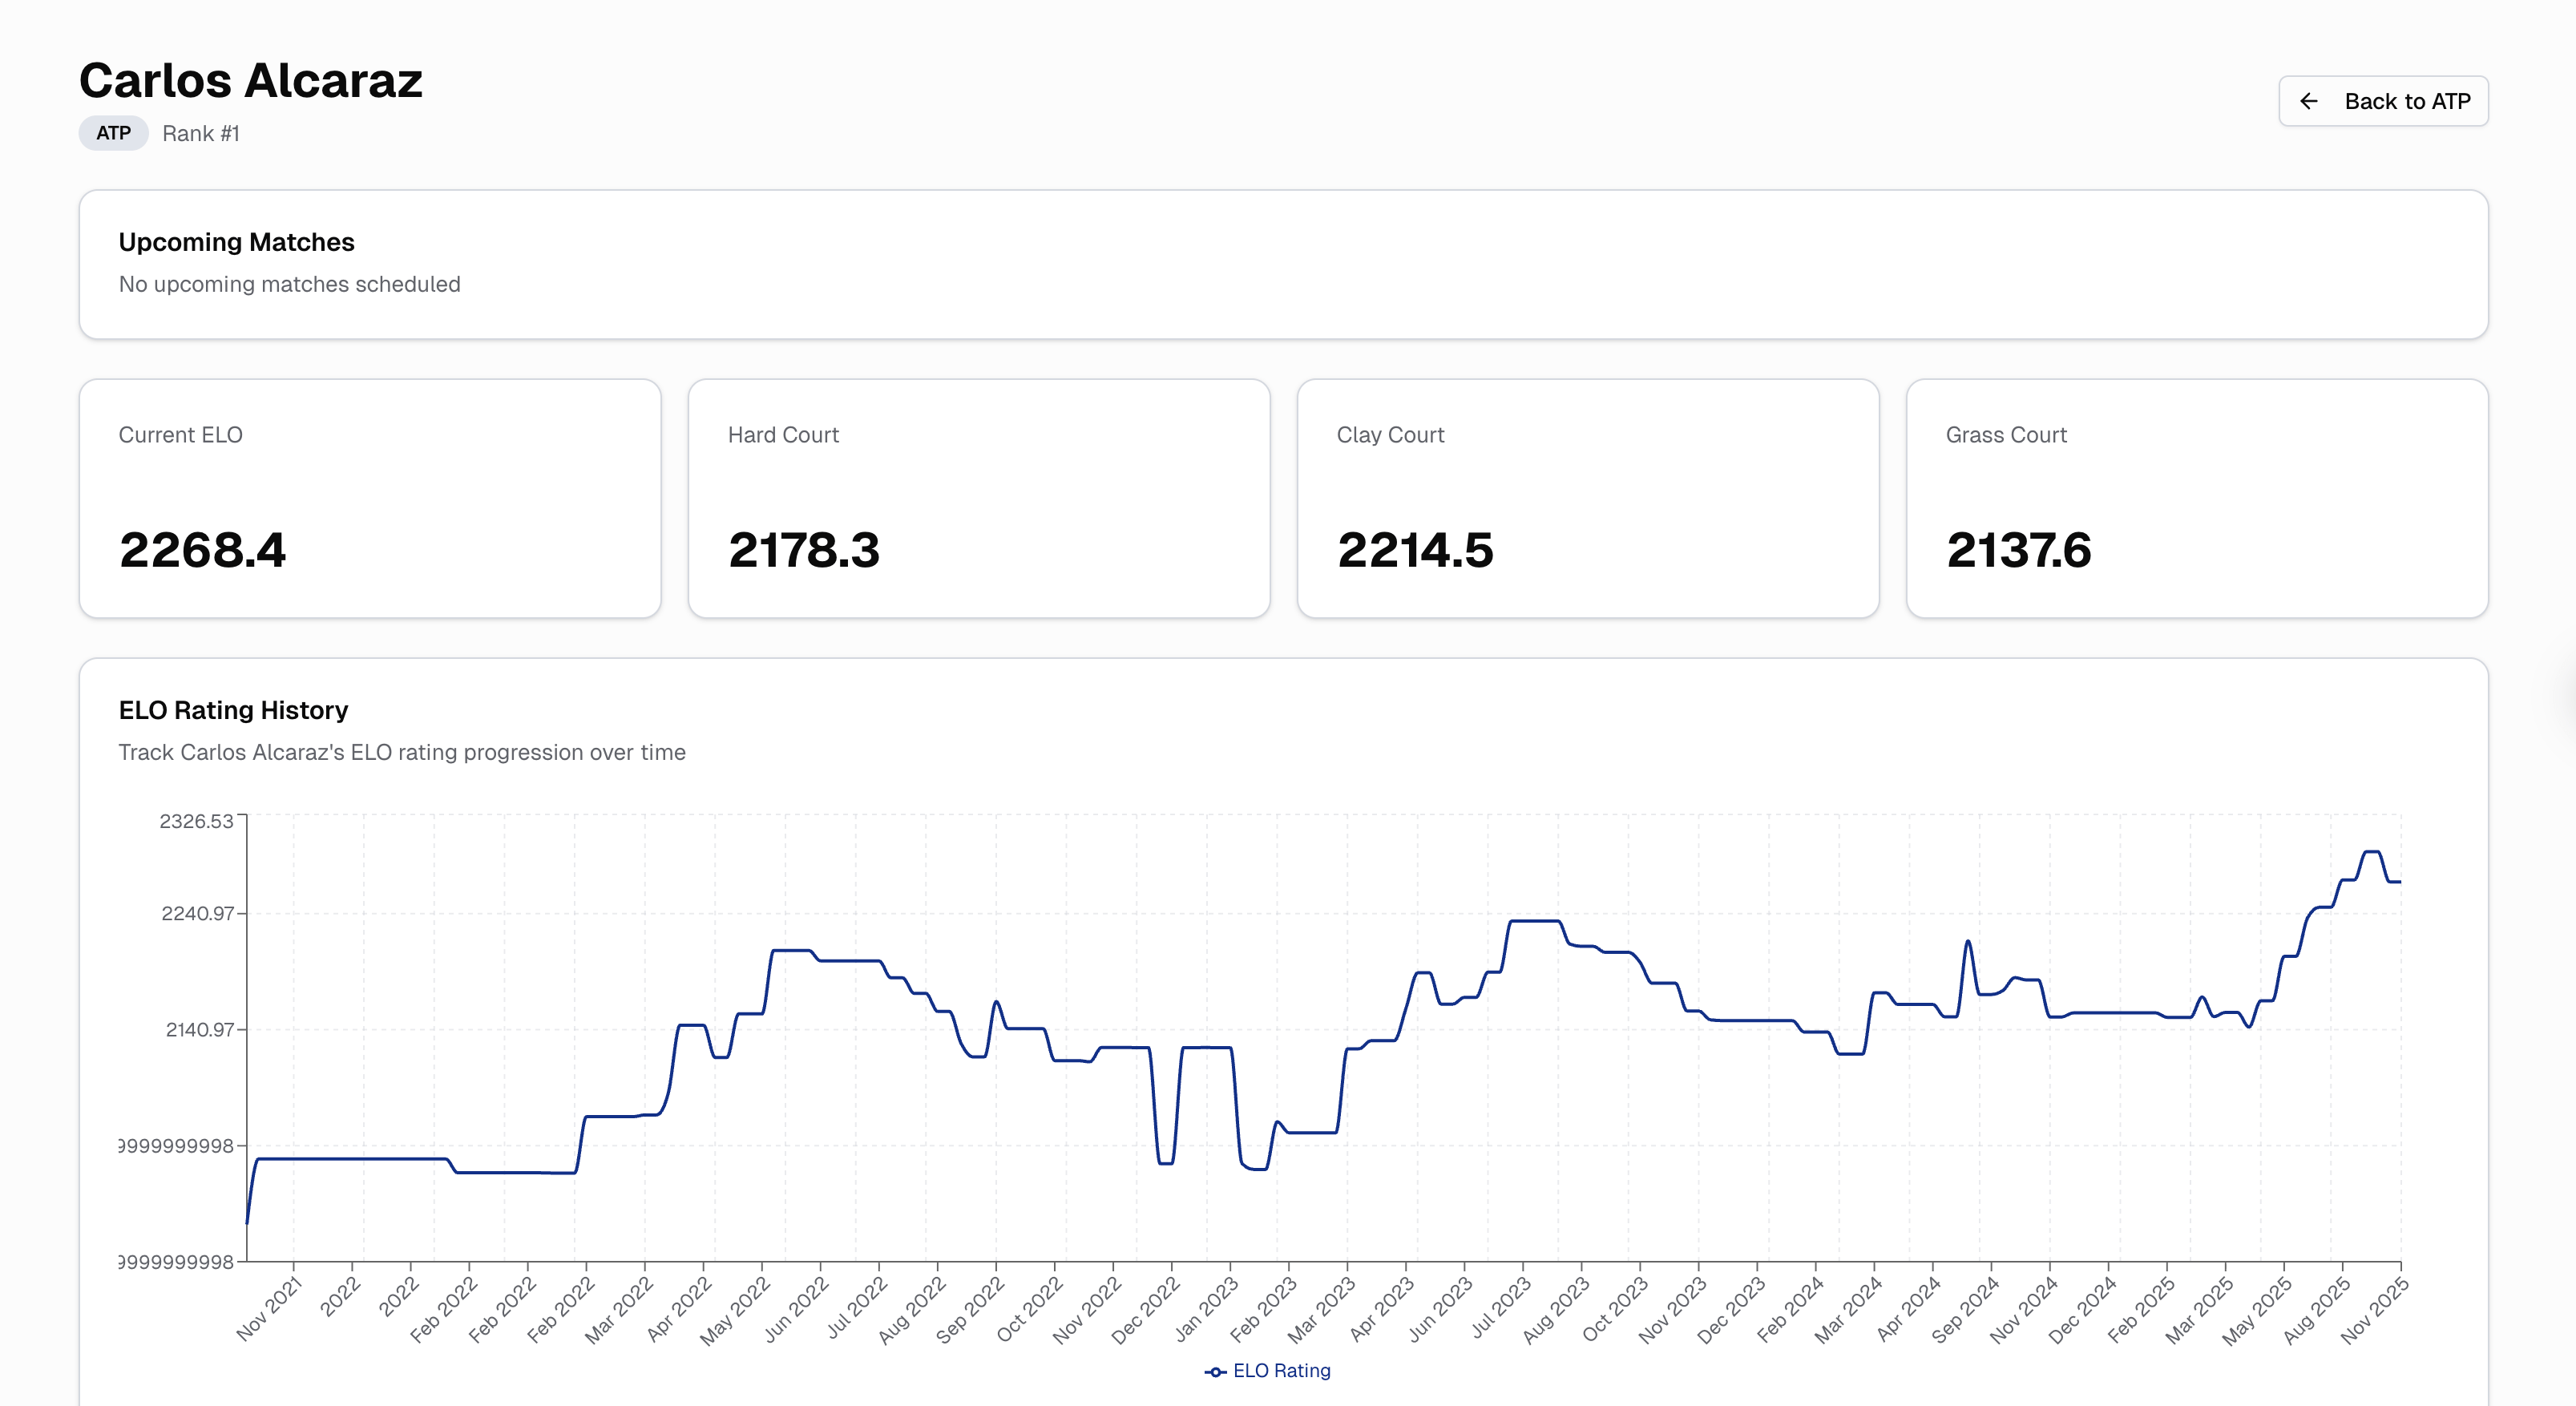Click the Rank #1 label
The image size is (2576, 1406).
(x=200, y=133)
